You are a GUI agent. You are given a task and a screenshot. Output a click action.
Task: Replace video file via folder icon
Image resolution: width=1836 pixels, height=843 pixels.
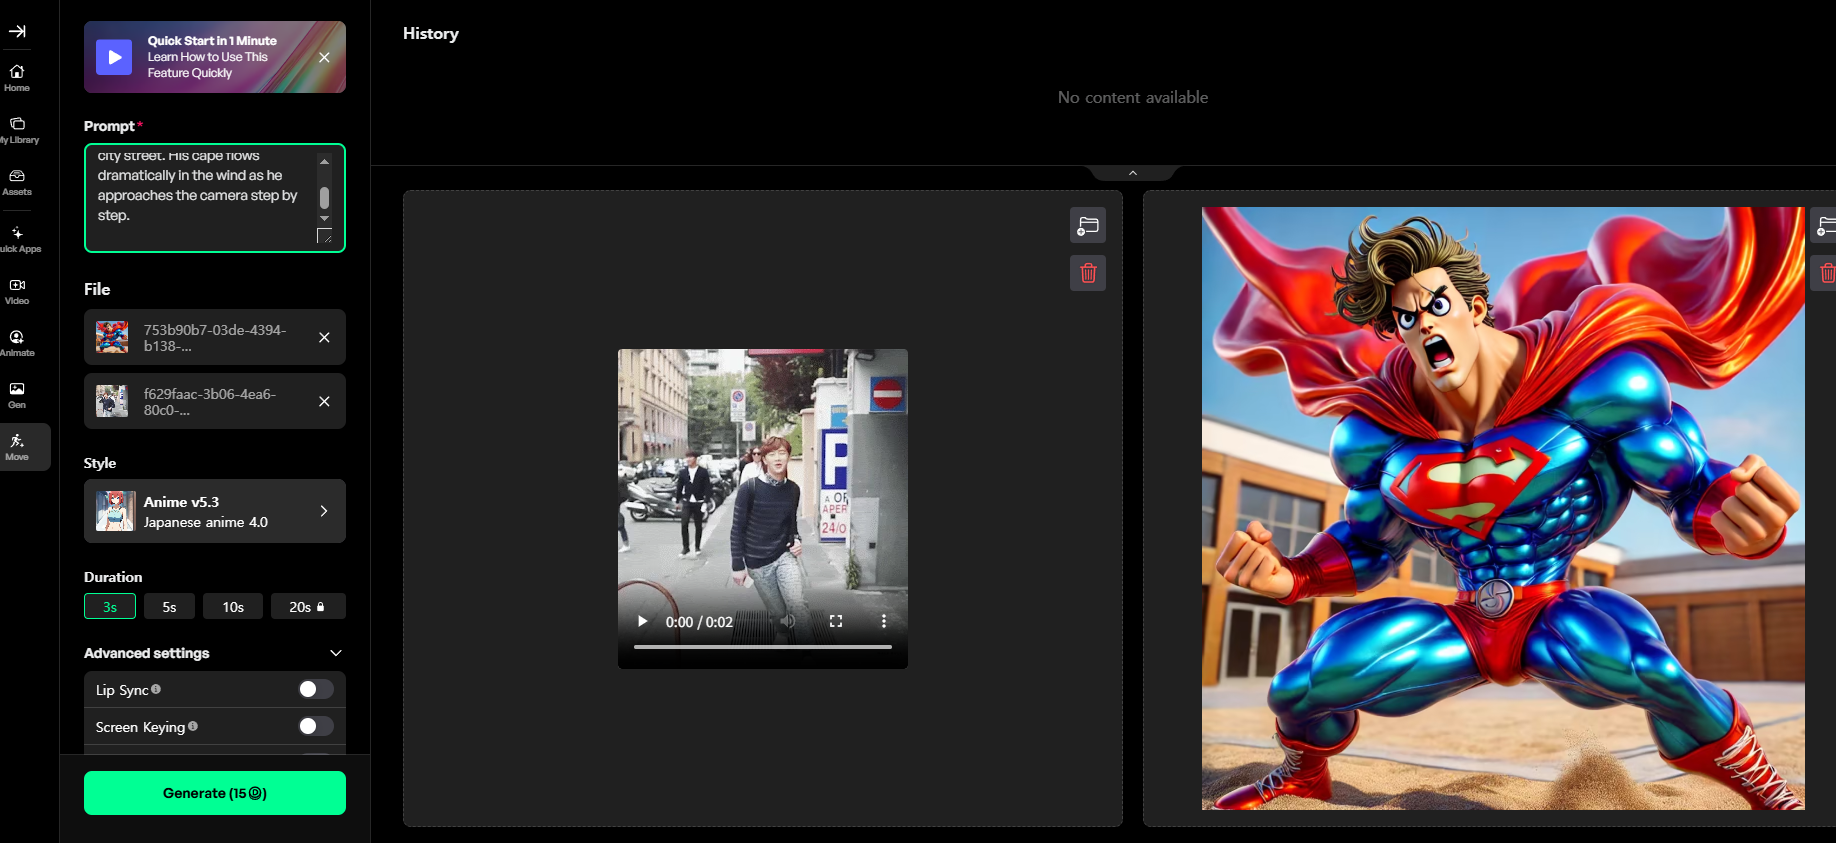tap(1088, 226)
